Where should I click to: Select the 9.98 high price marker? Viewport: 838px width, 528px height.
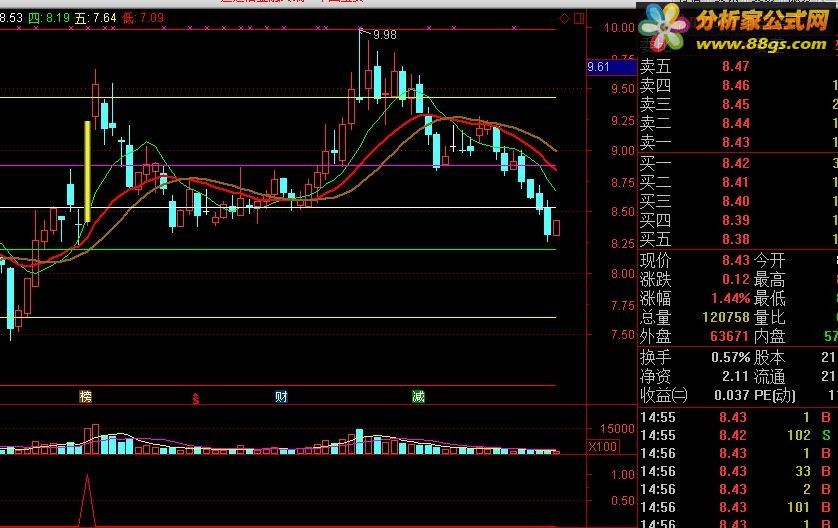(x=384, y=35)
